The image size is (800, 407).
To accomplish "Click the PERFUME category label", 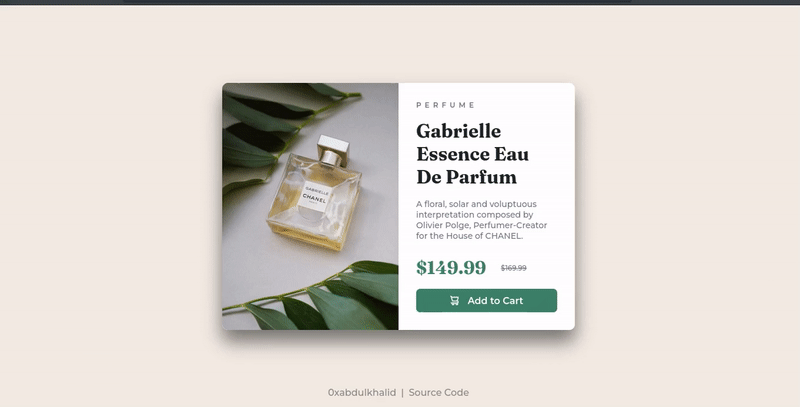I will click(x=445, y=105).
